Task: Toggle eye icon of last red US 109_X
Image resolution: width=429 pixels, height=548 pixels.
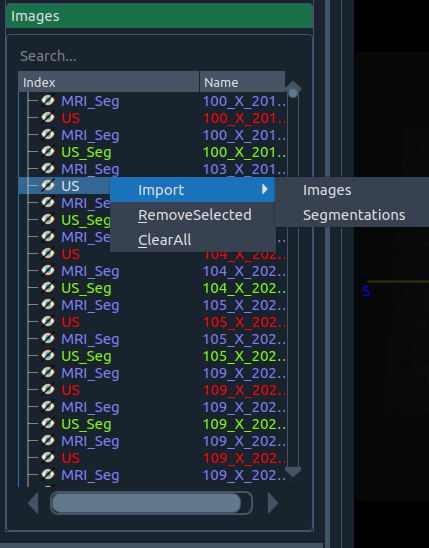Action: click(x=48, y=458)
